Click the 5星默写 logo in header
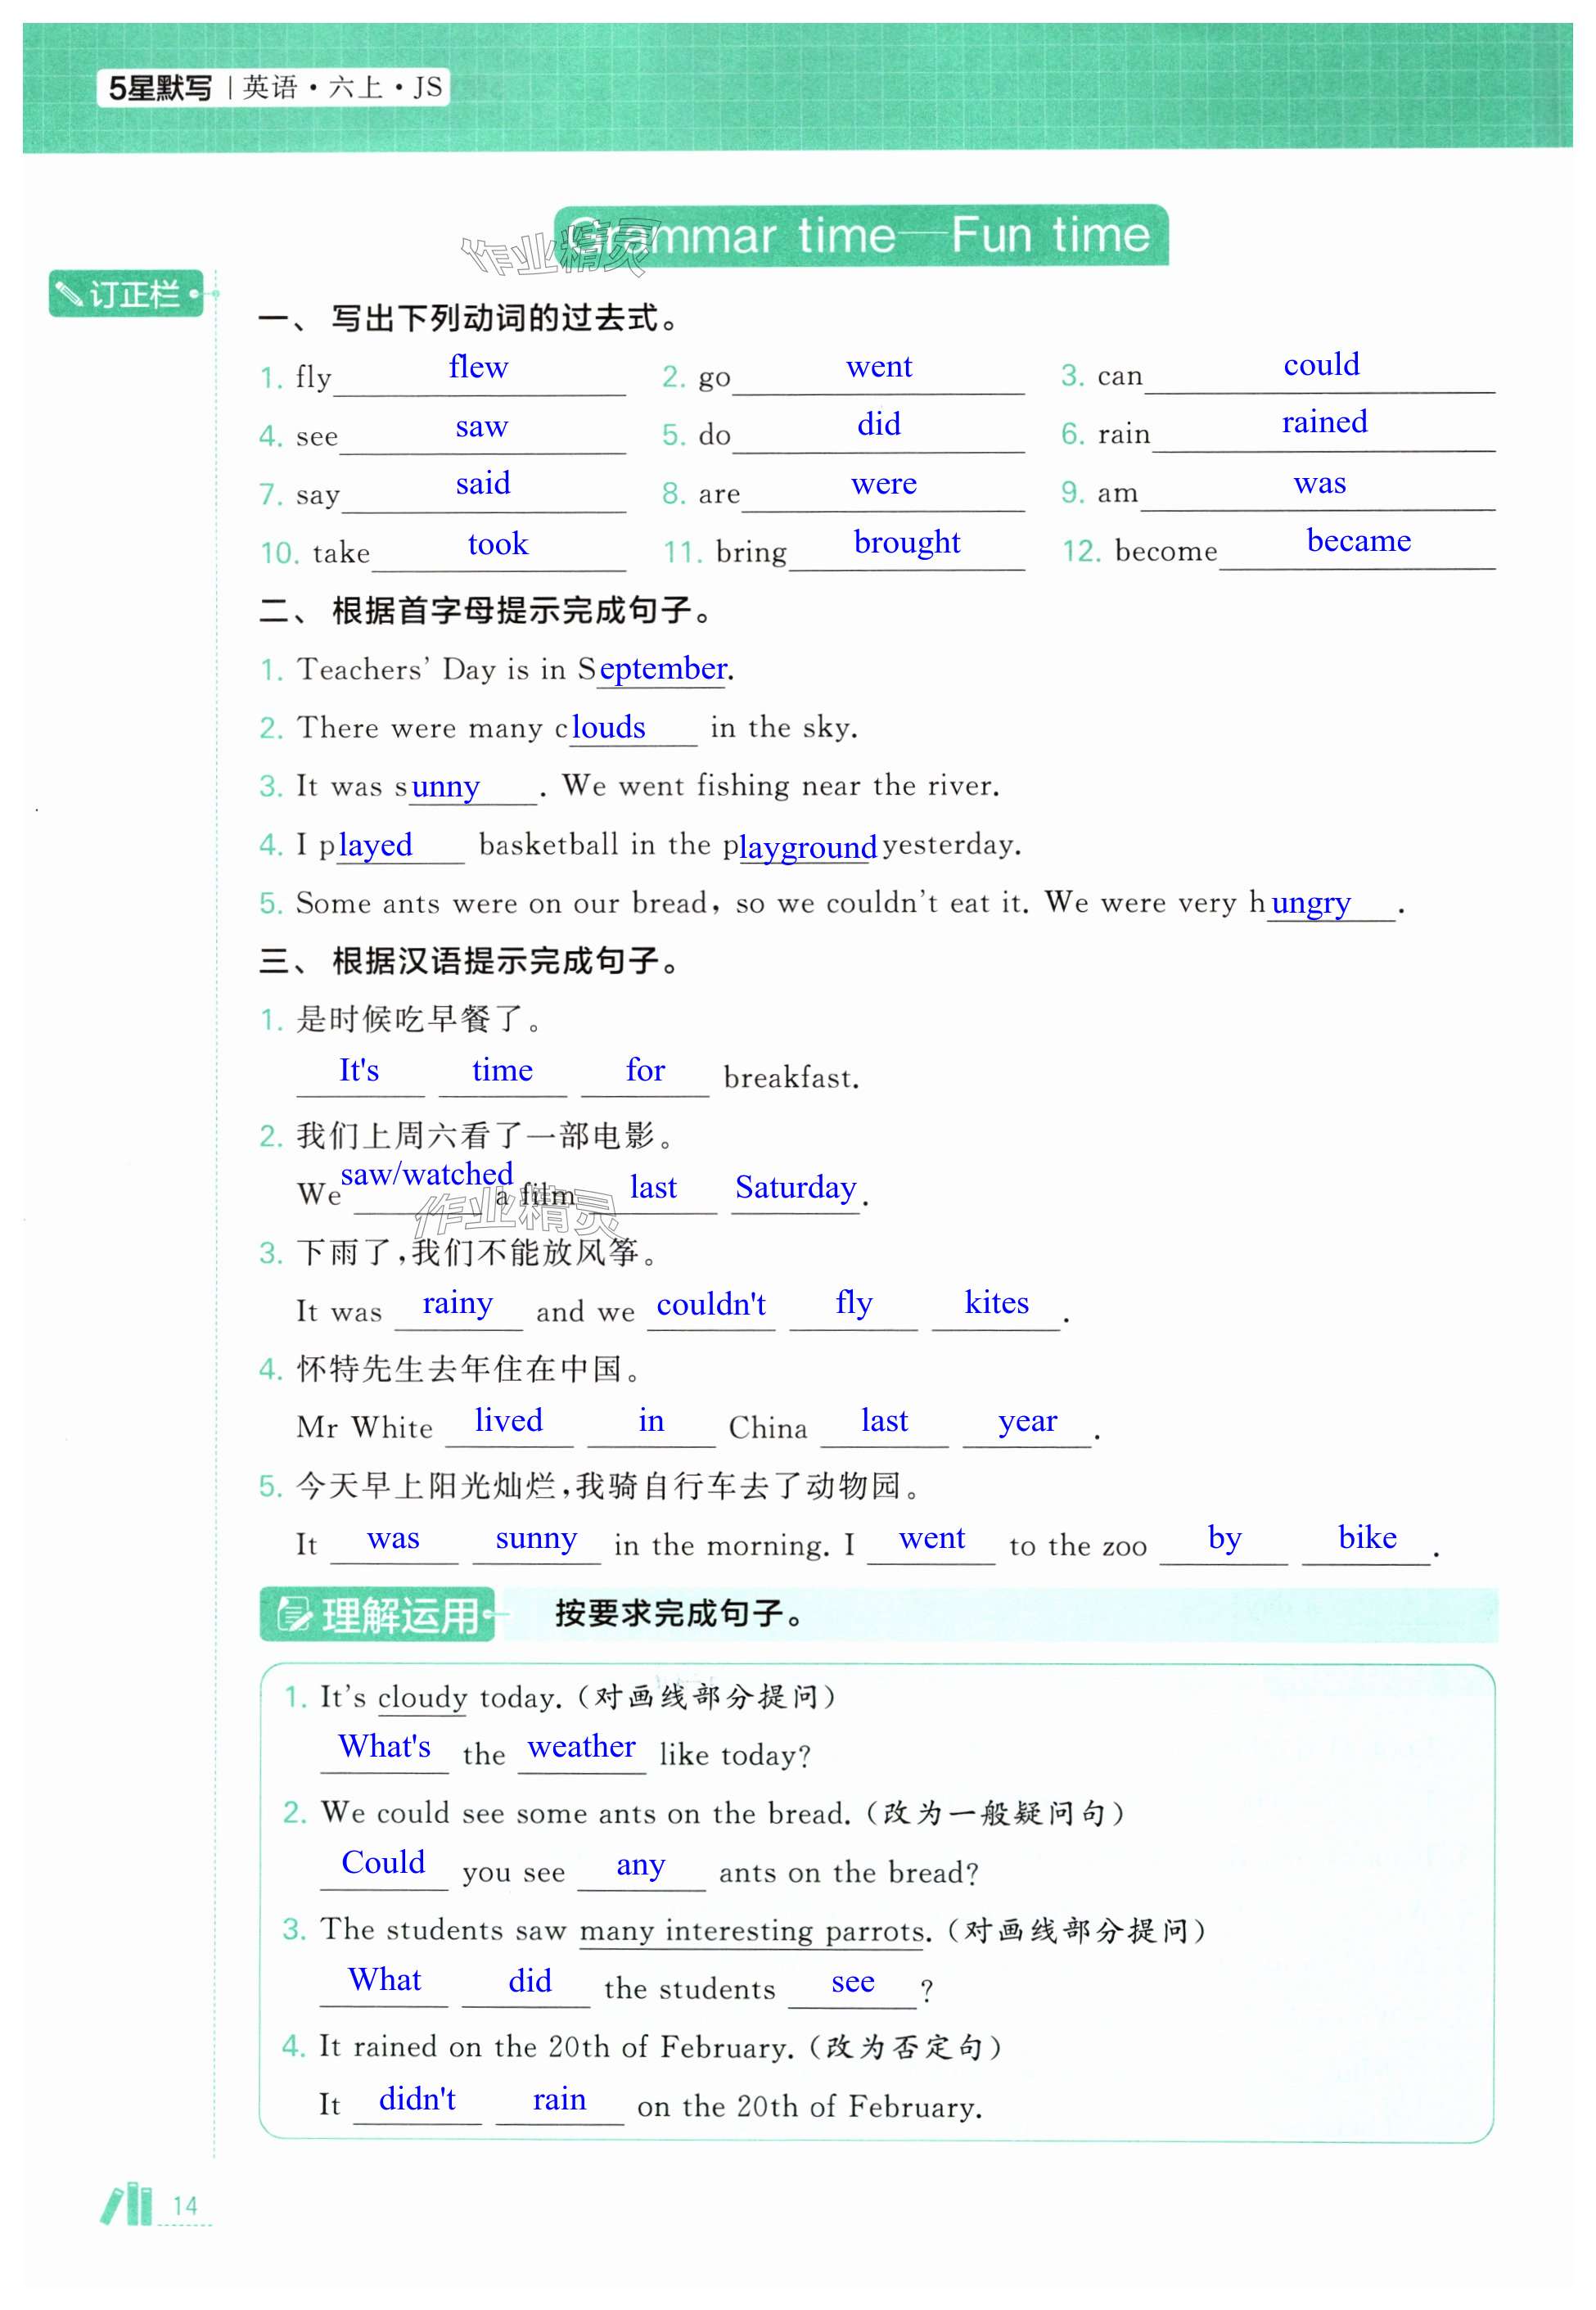Screen dimensions: 1596x2310 (x=160, y=88)
